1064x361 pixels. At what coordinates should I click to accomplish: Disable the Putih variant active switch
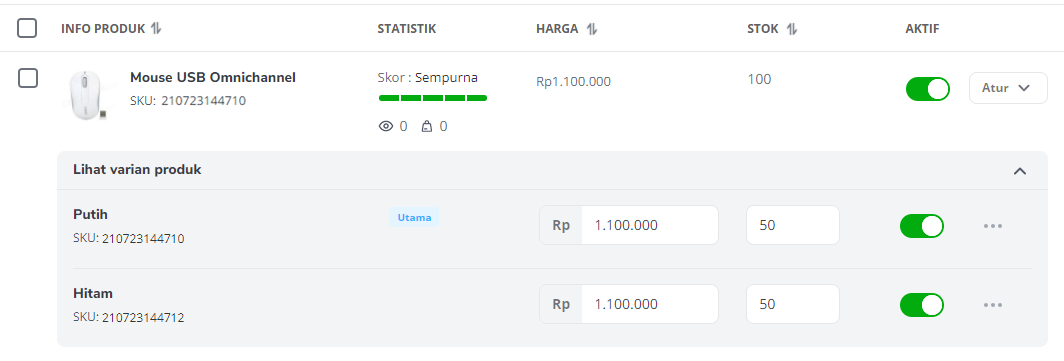922,226
